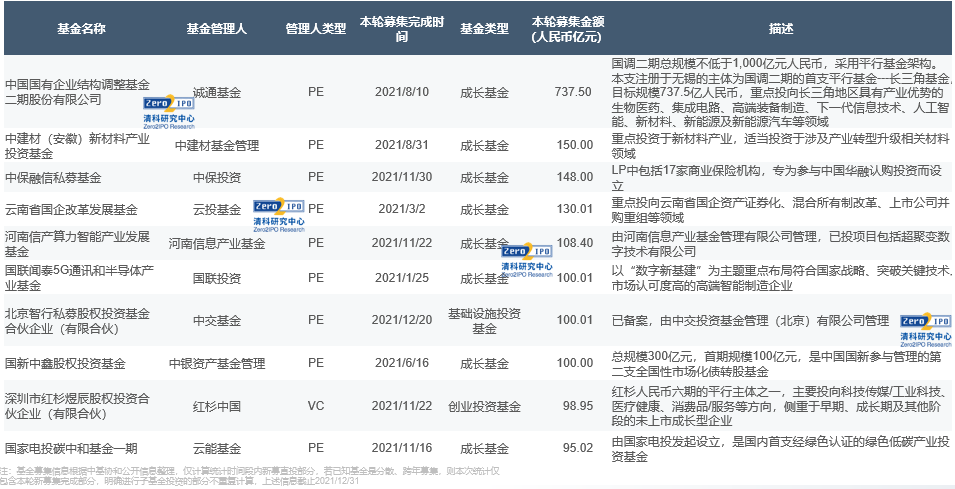Select manager cell 中交基金

click(x=217, y=321)
